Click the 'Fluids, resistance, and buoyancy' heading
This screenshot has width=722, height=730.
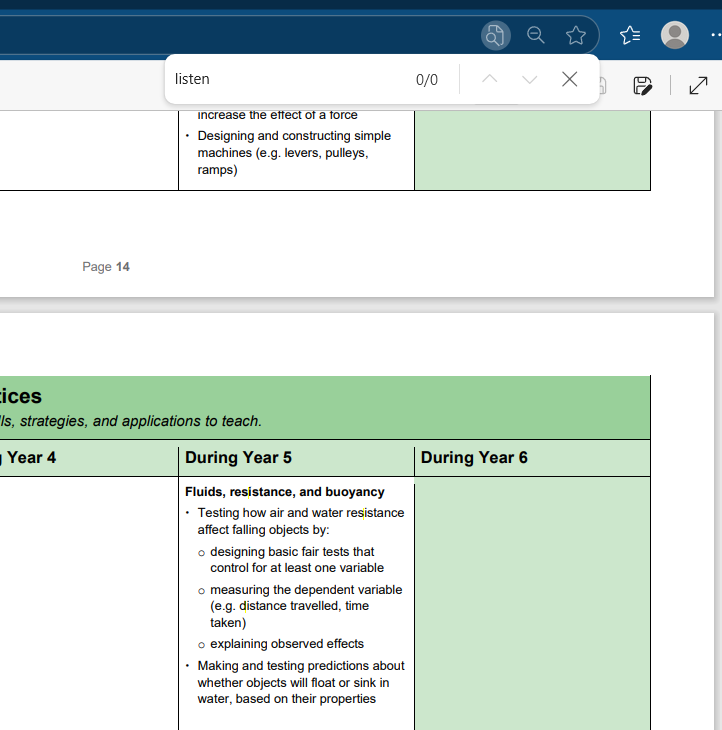(285, 492)
